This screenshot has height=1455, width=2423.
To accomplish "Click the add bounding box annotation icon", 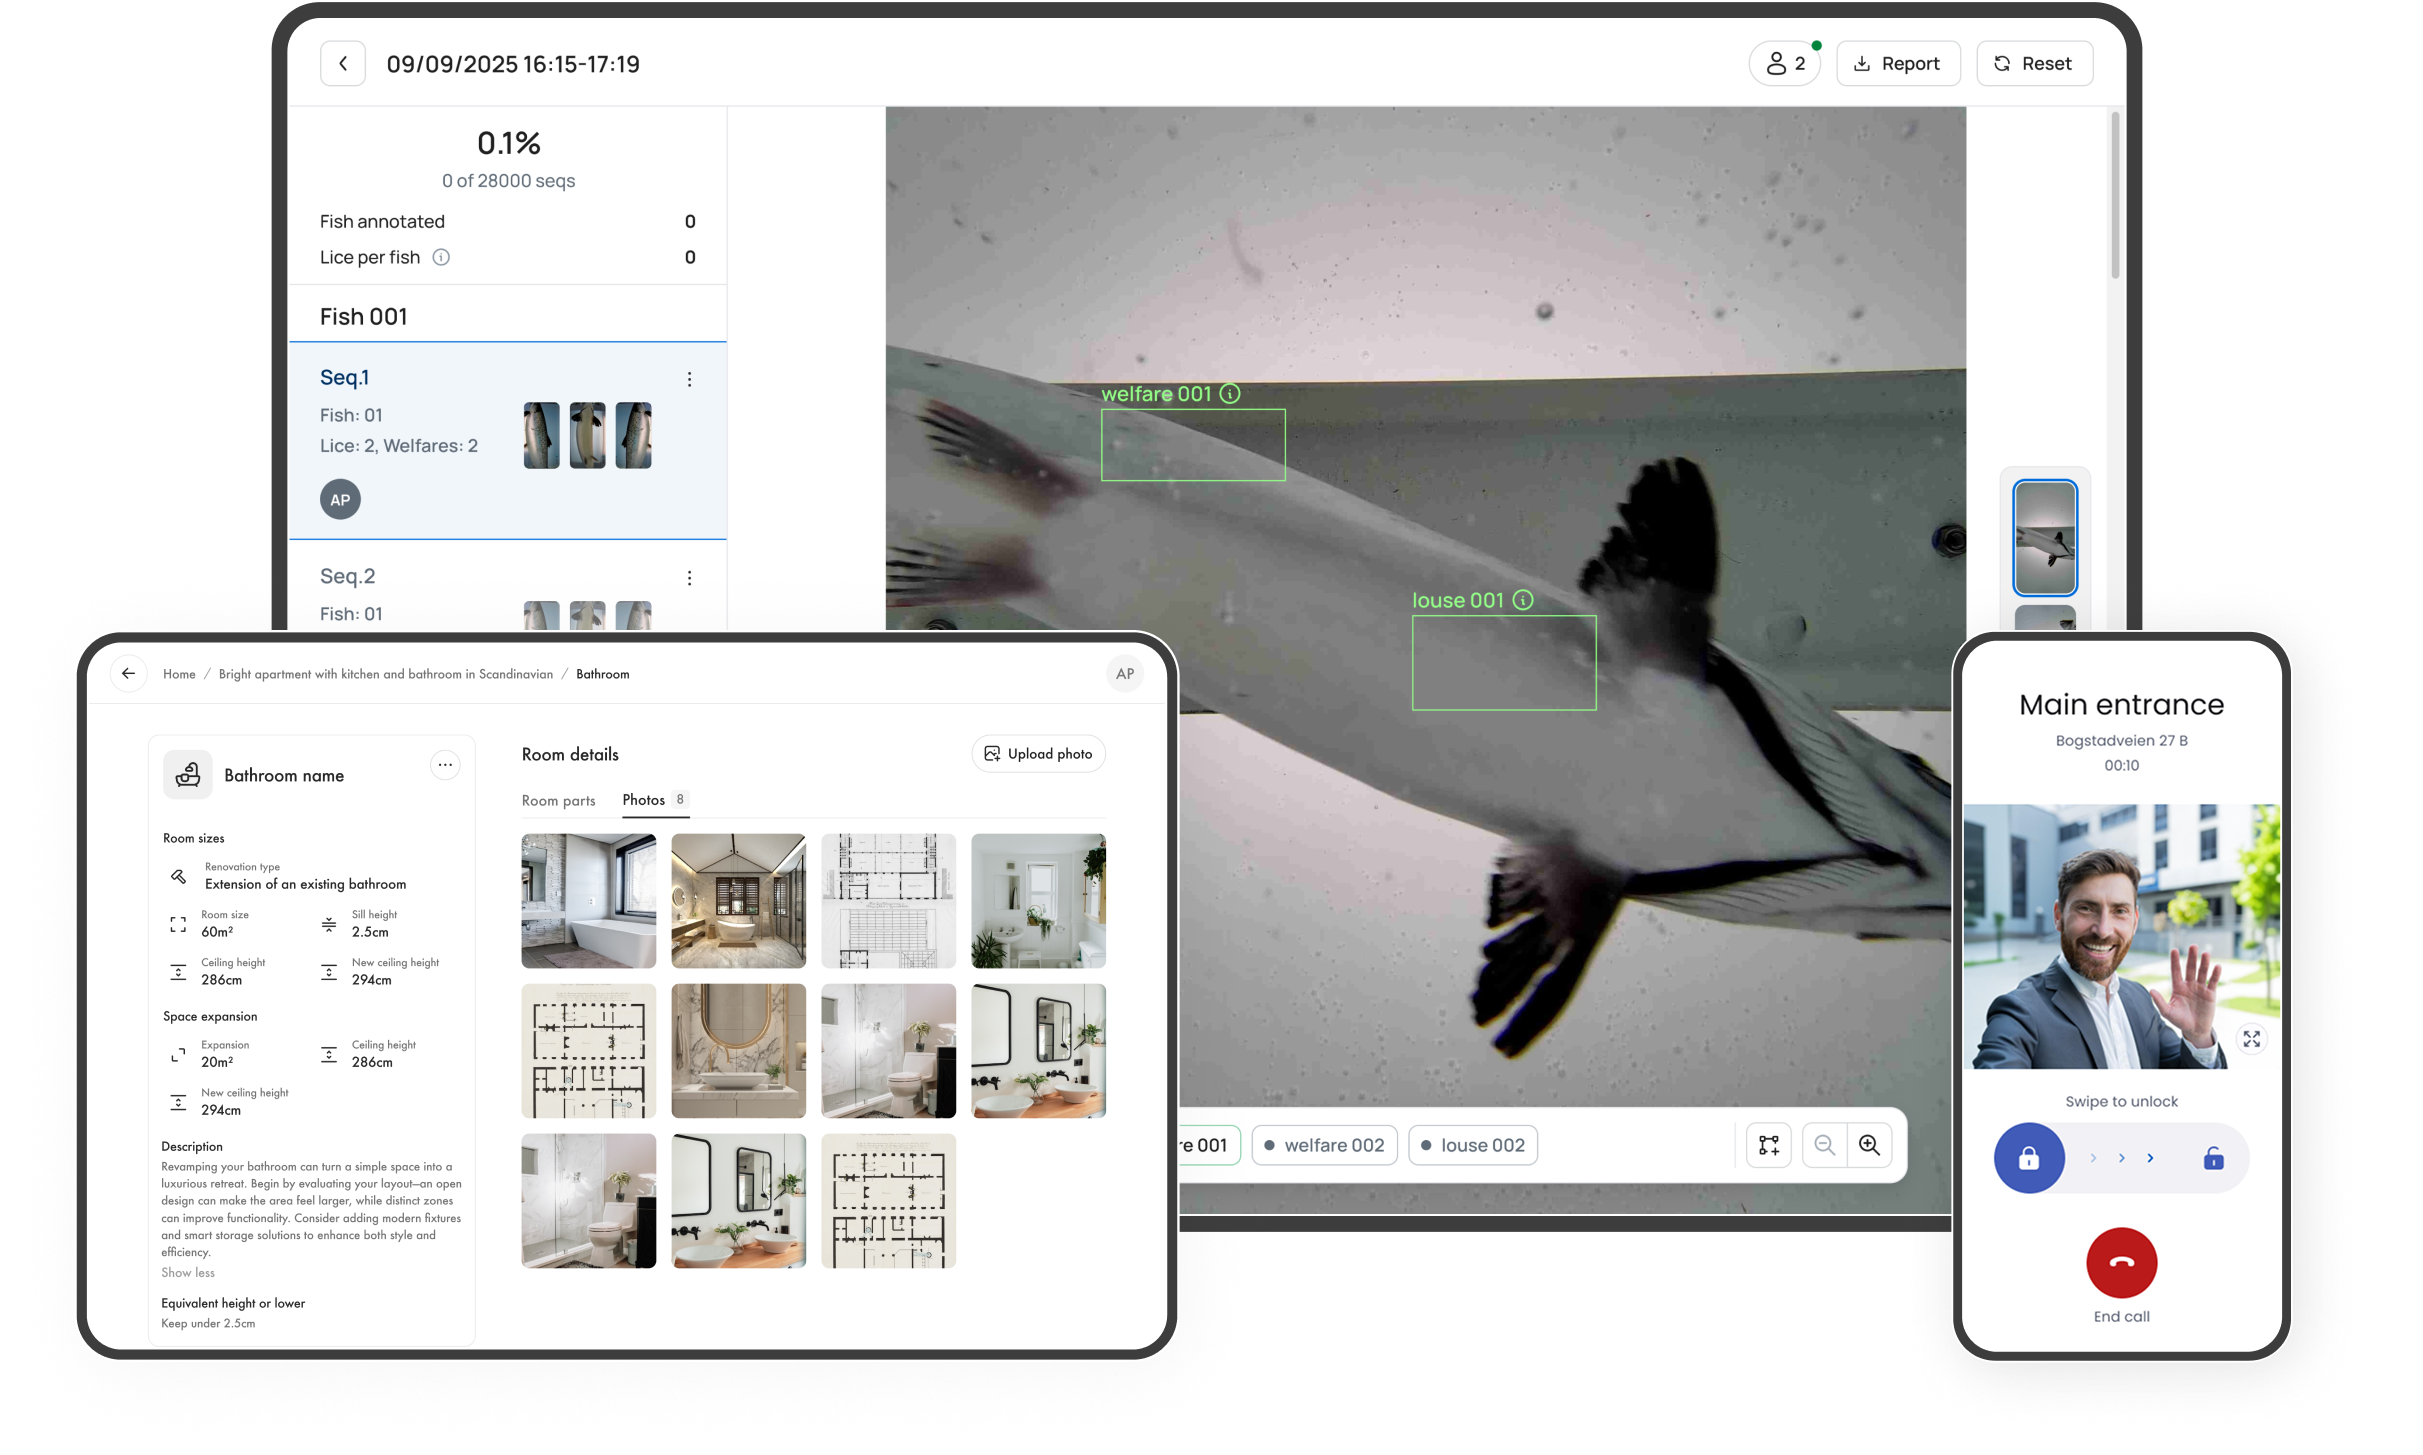I will pyautogui.click(x=1768, y=1145).
